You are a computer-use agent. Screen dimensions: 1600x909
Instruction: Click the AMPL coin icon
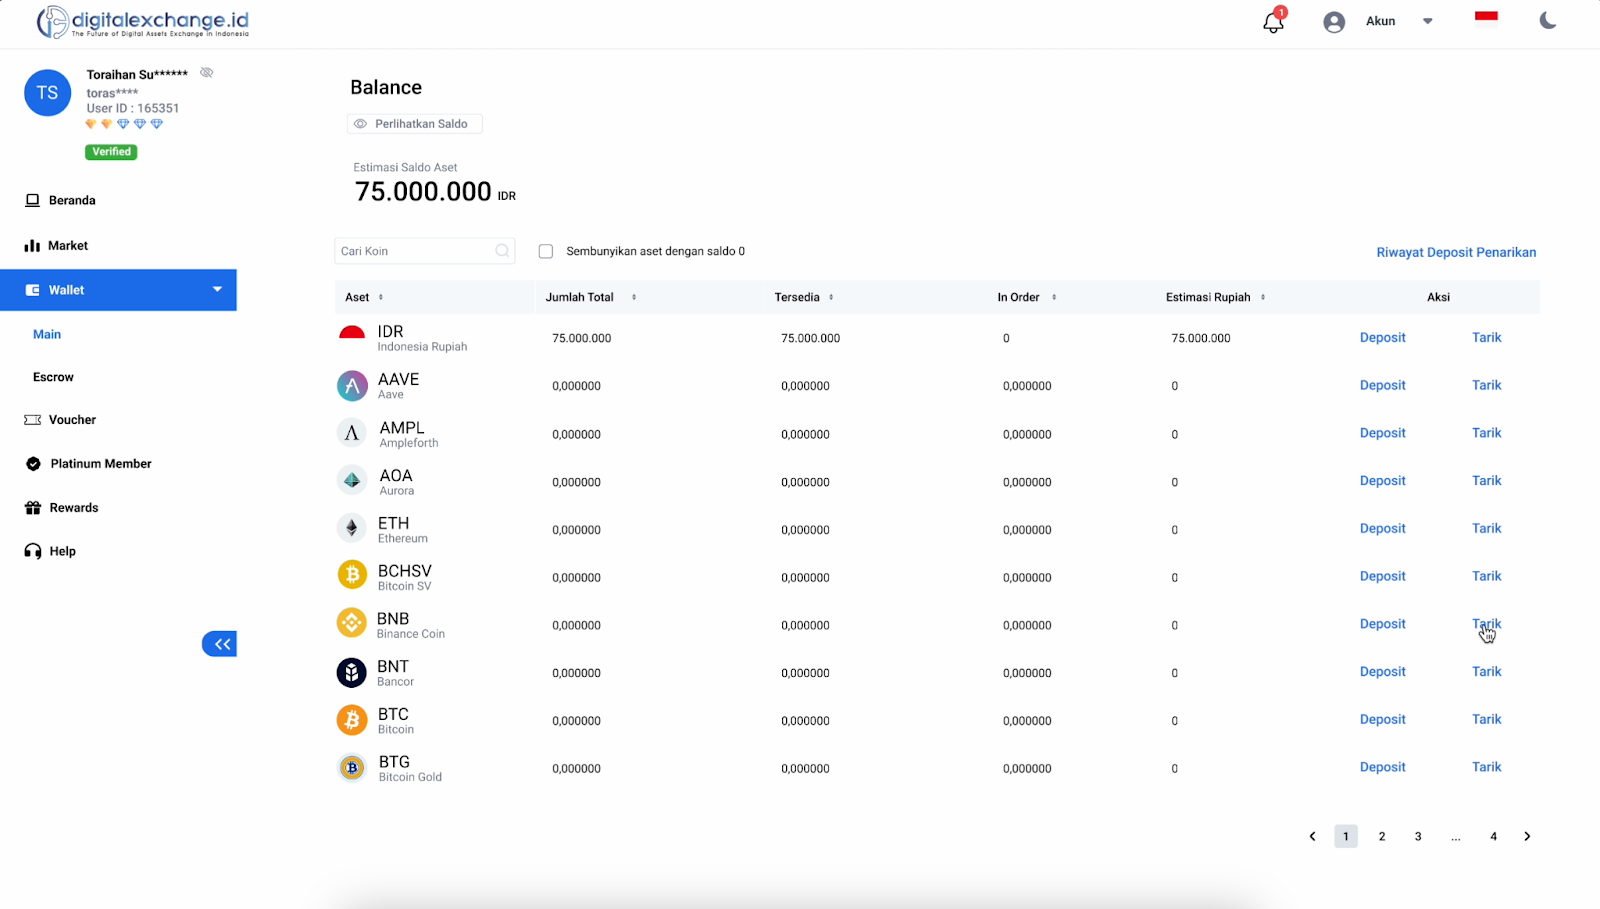352,434
